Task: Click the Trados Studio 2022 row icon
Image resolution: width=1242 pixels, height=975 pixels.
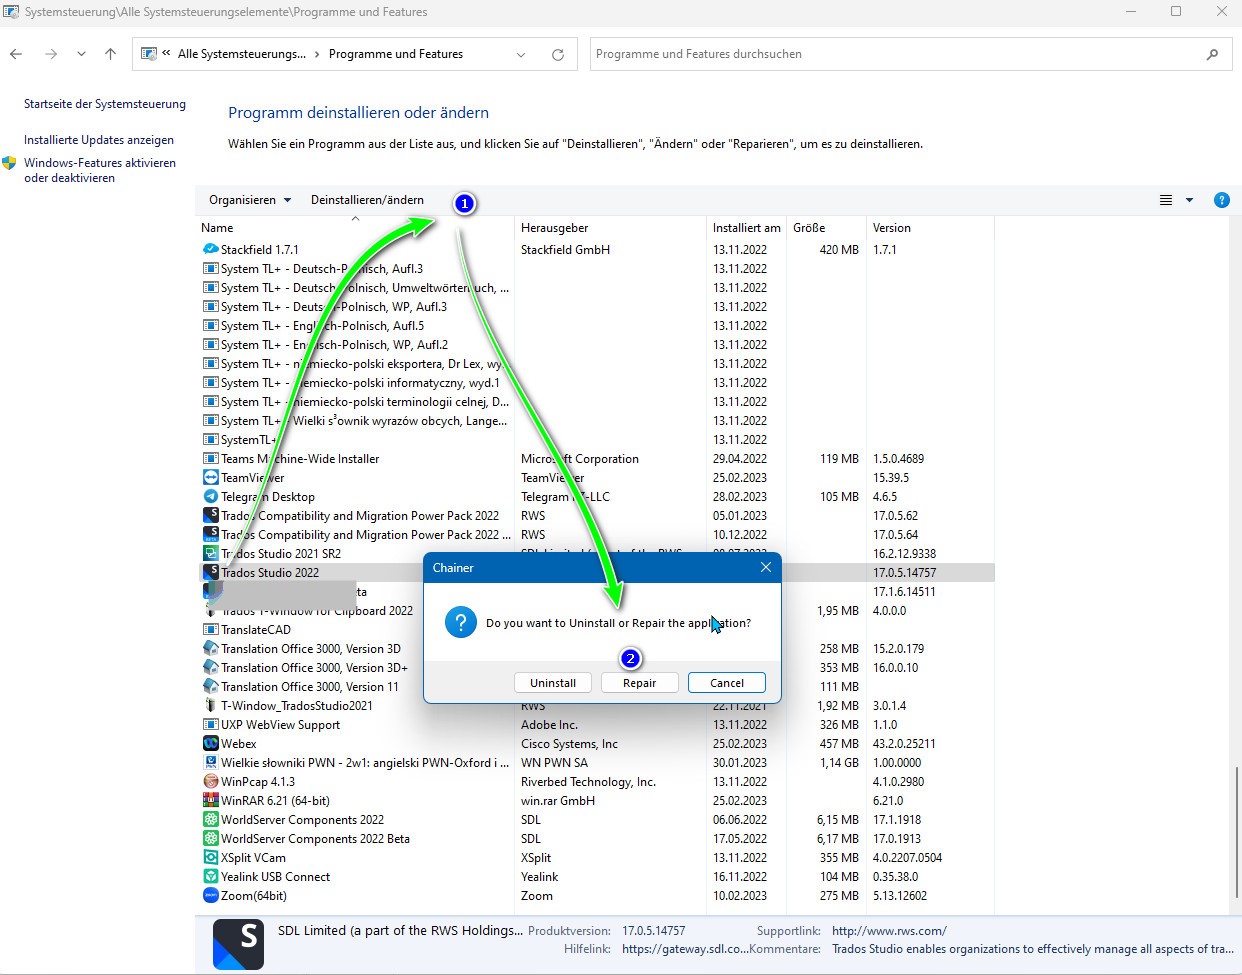Action: [210, 573]
